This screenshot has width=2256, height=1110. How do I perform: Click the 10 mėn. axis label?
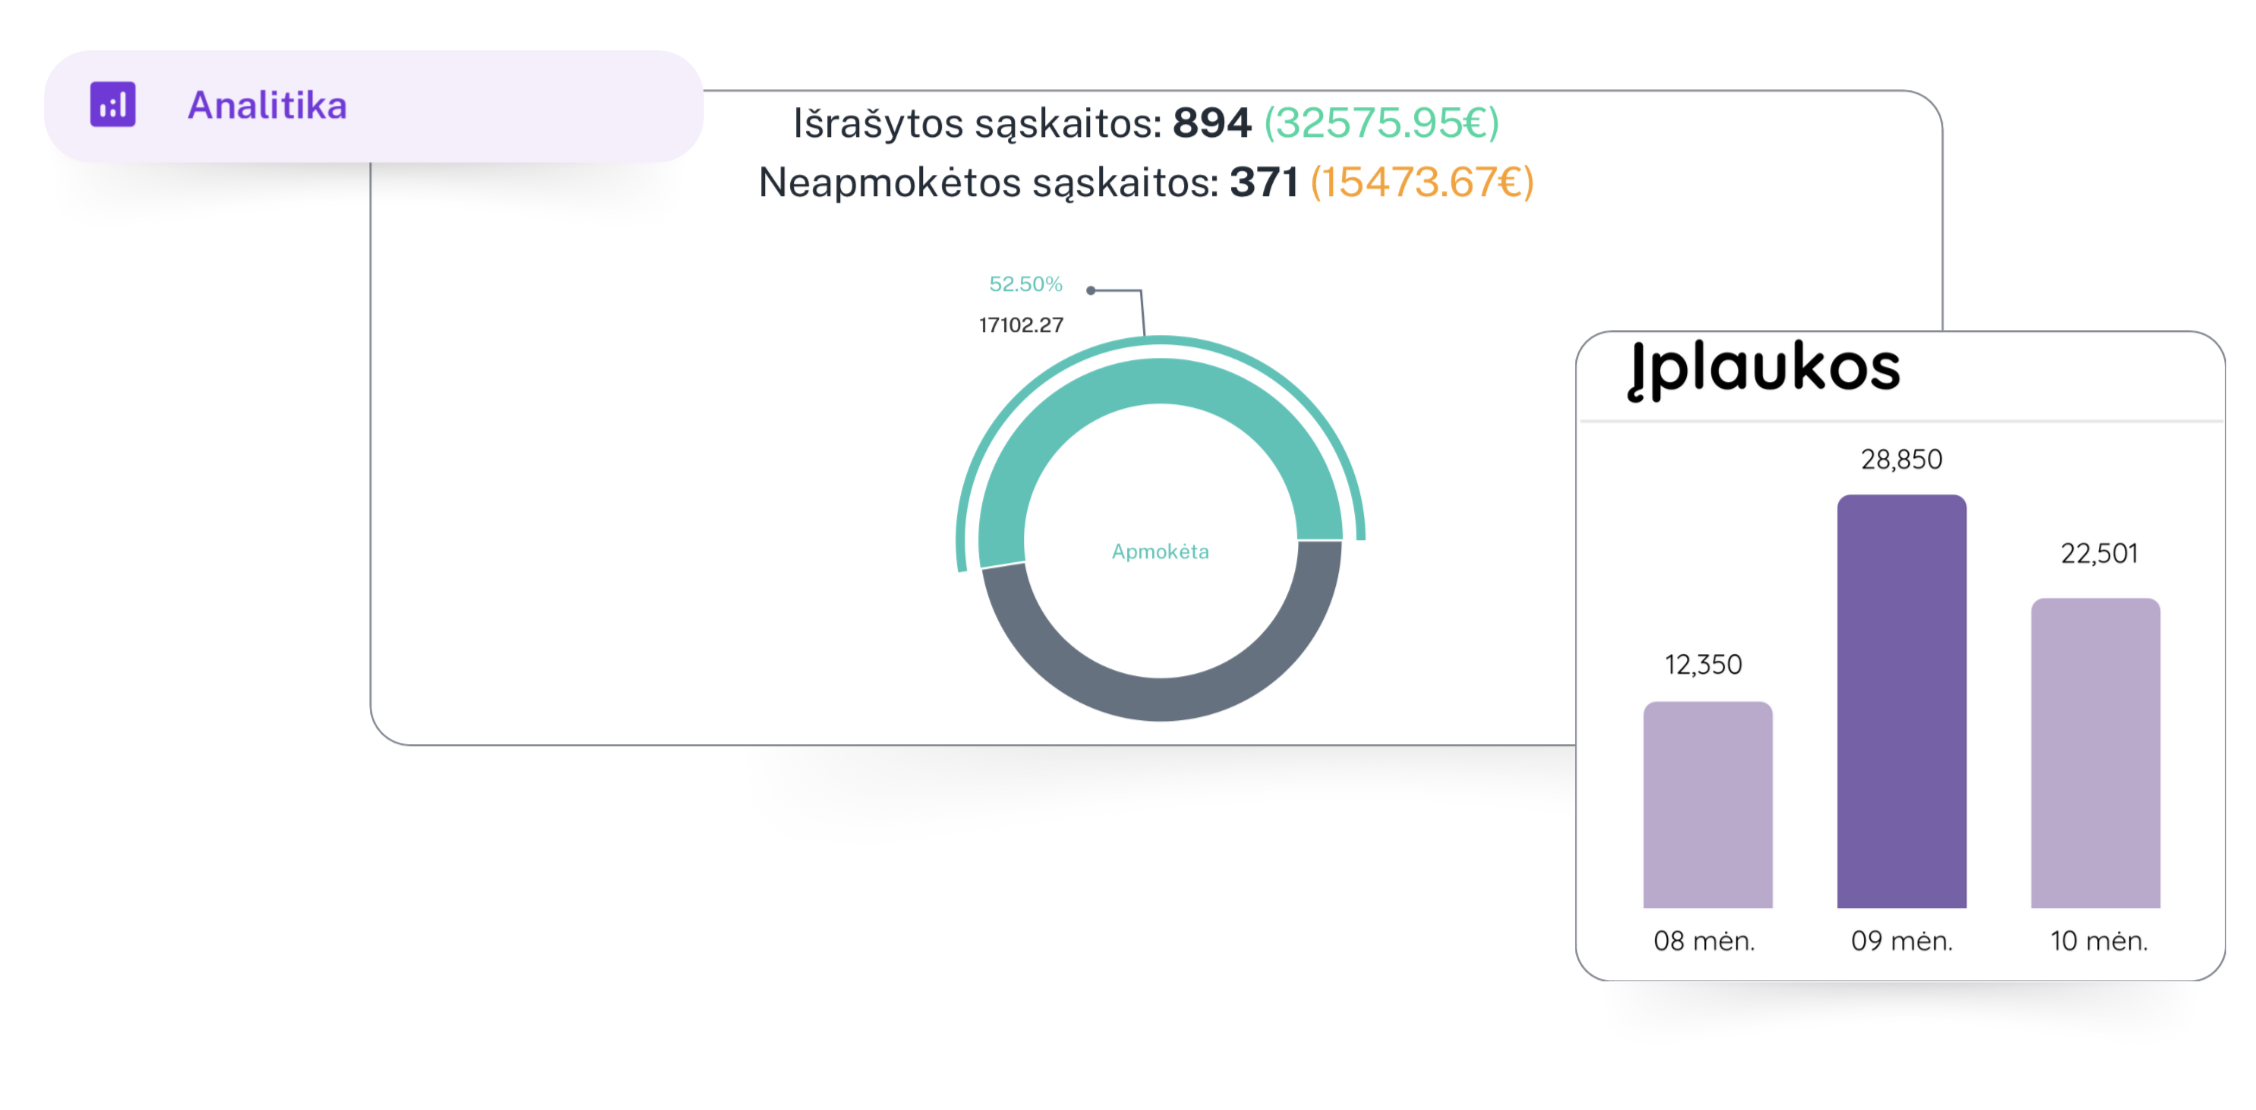(x=2098, y=941)
